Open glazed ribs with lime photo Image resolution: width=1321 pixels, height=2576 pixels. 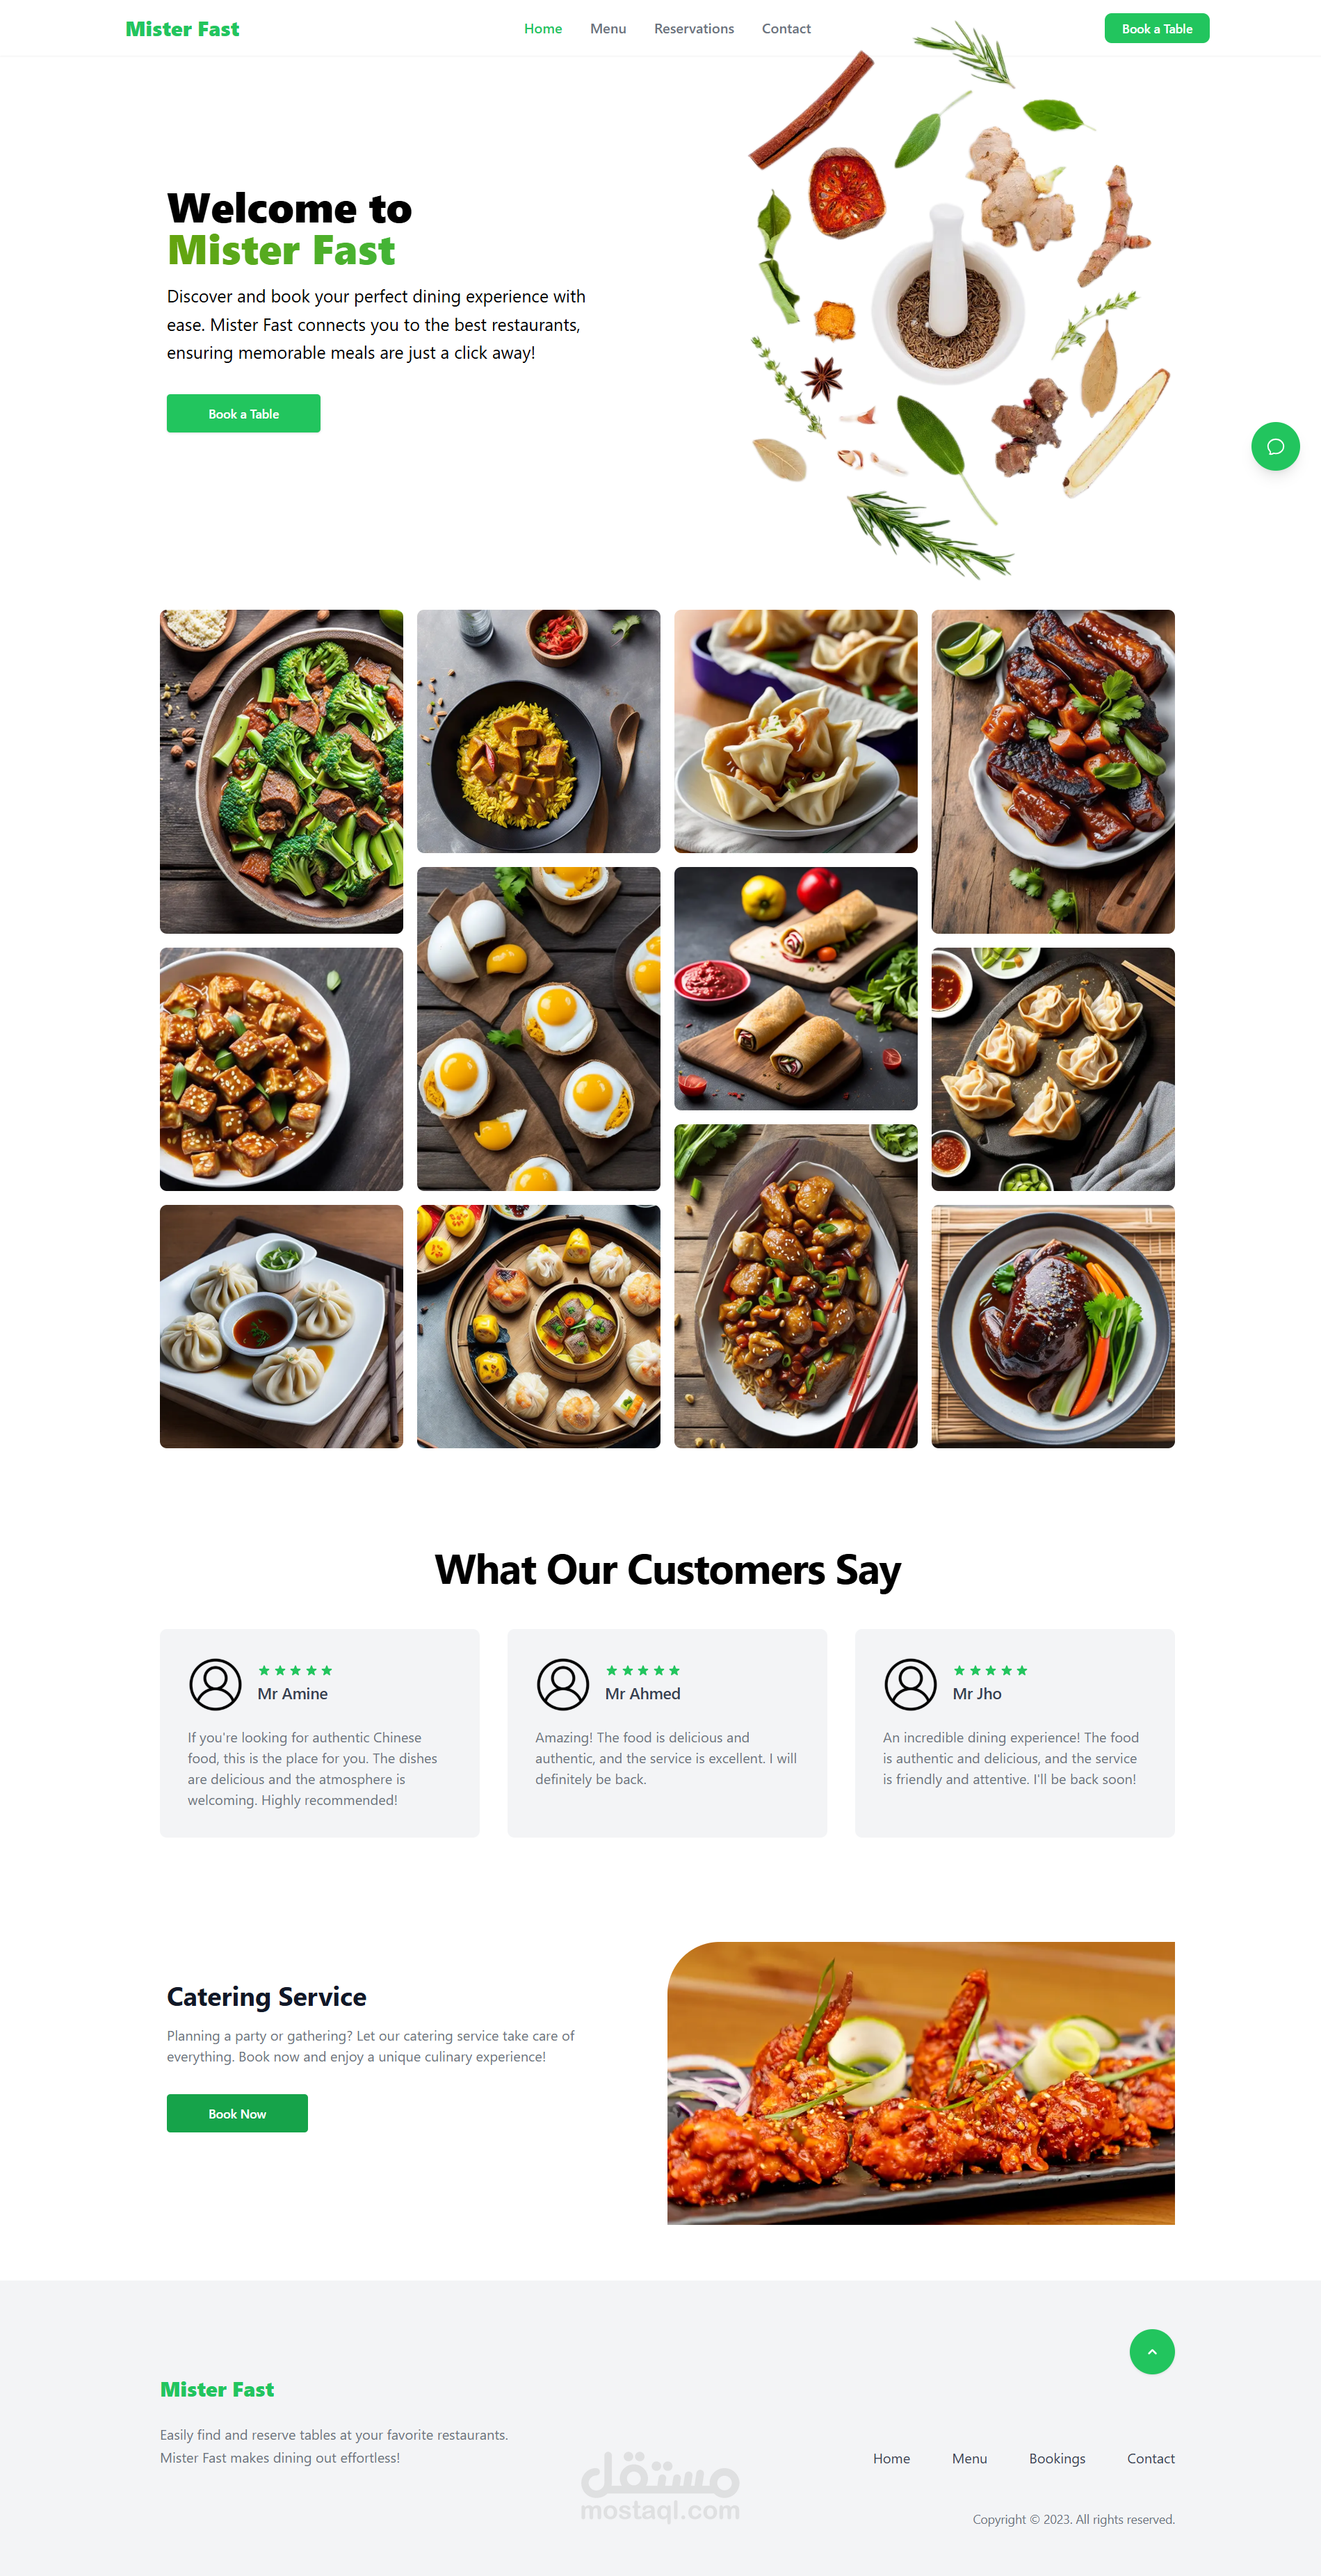[x=1053, y=771]
